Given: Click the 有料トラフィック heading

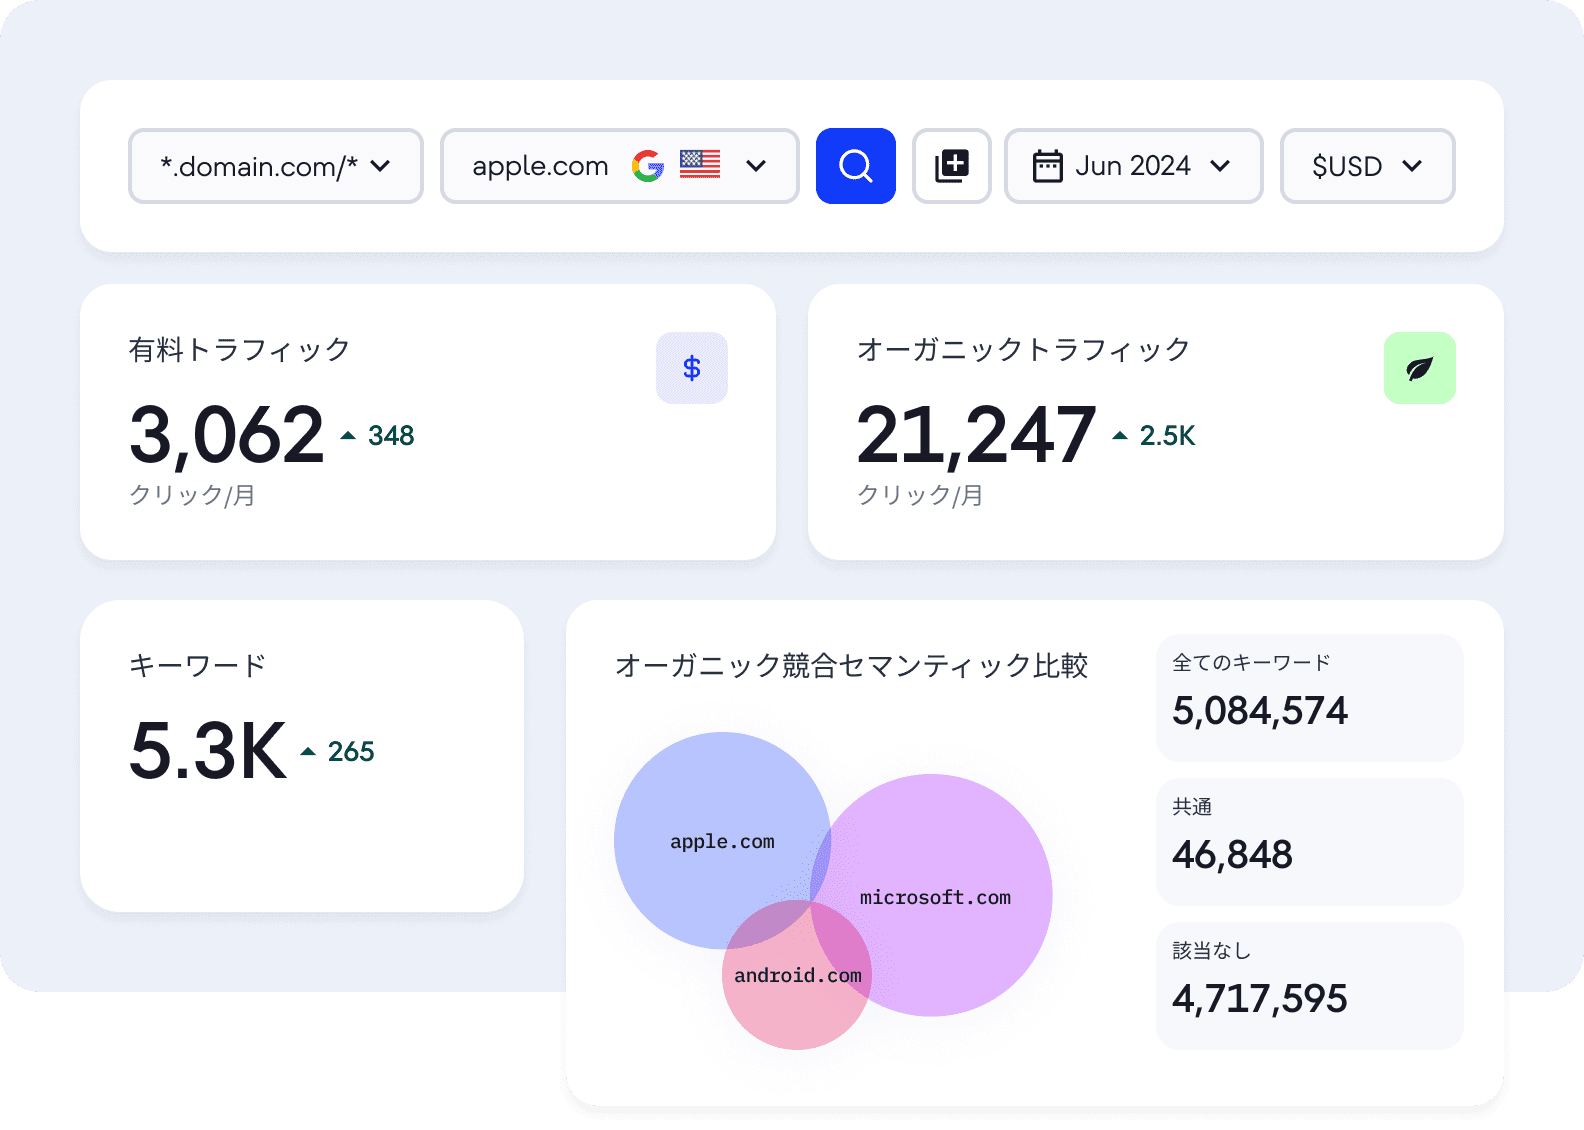Looking at the screenshot, I should click(239, 350).
